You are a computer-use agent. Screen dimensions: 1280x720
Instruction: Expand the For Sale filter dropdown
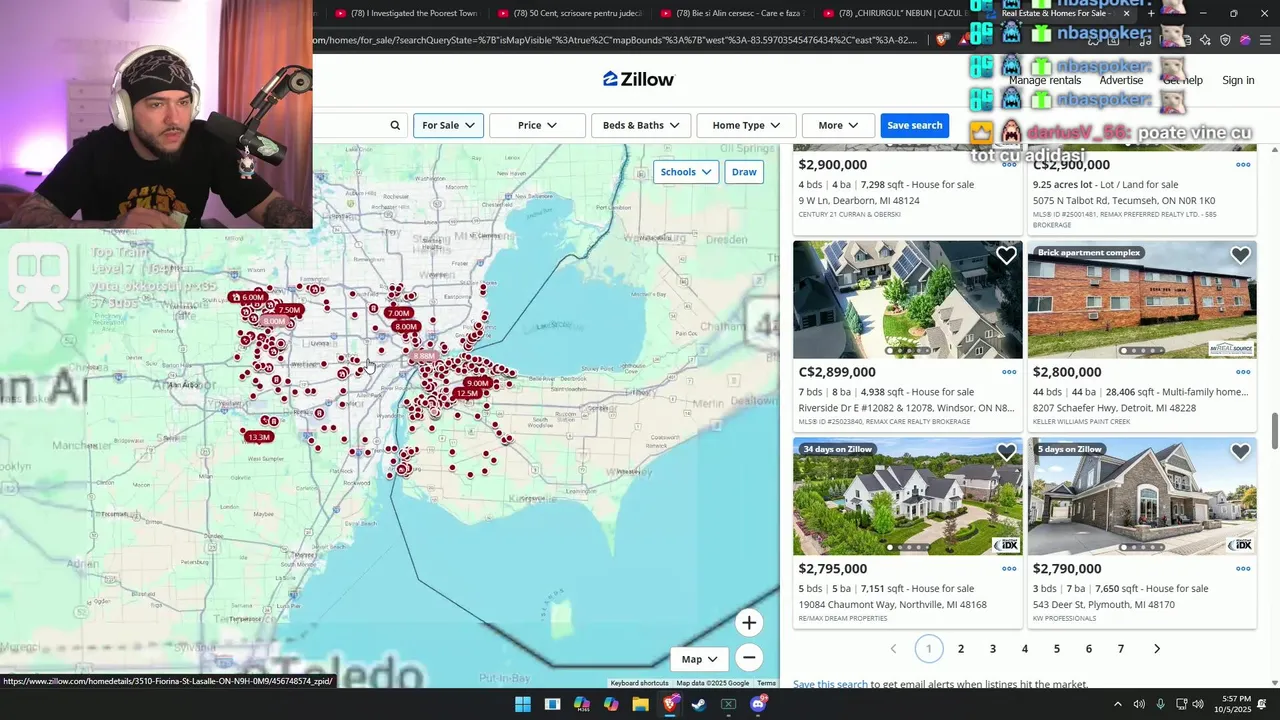coord(448,125)
